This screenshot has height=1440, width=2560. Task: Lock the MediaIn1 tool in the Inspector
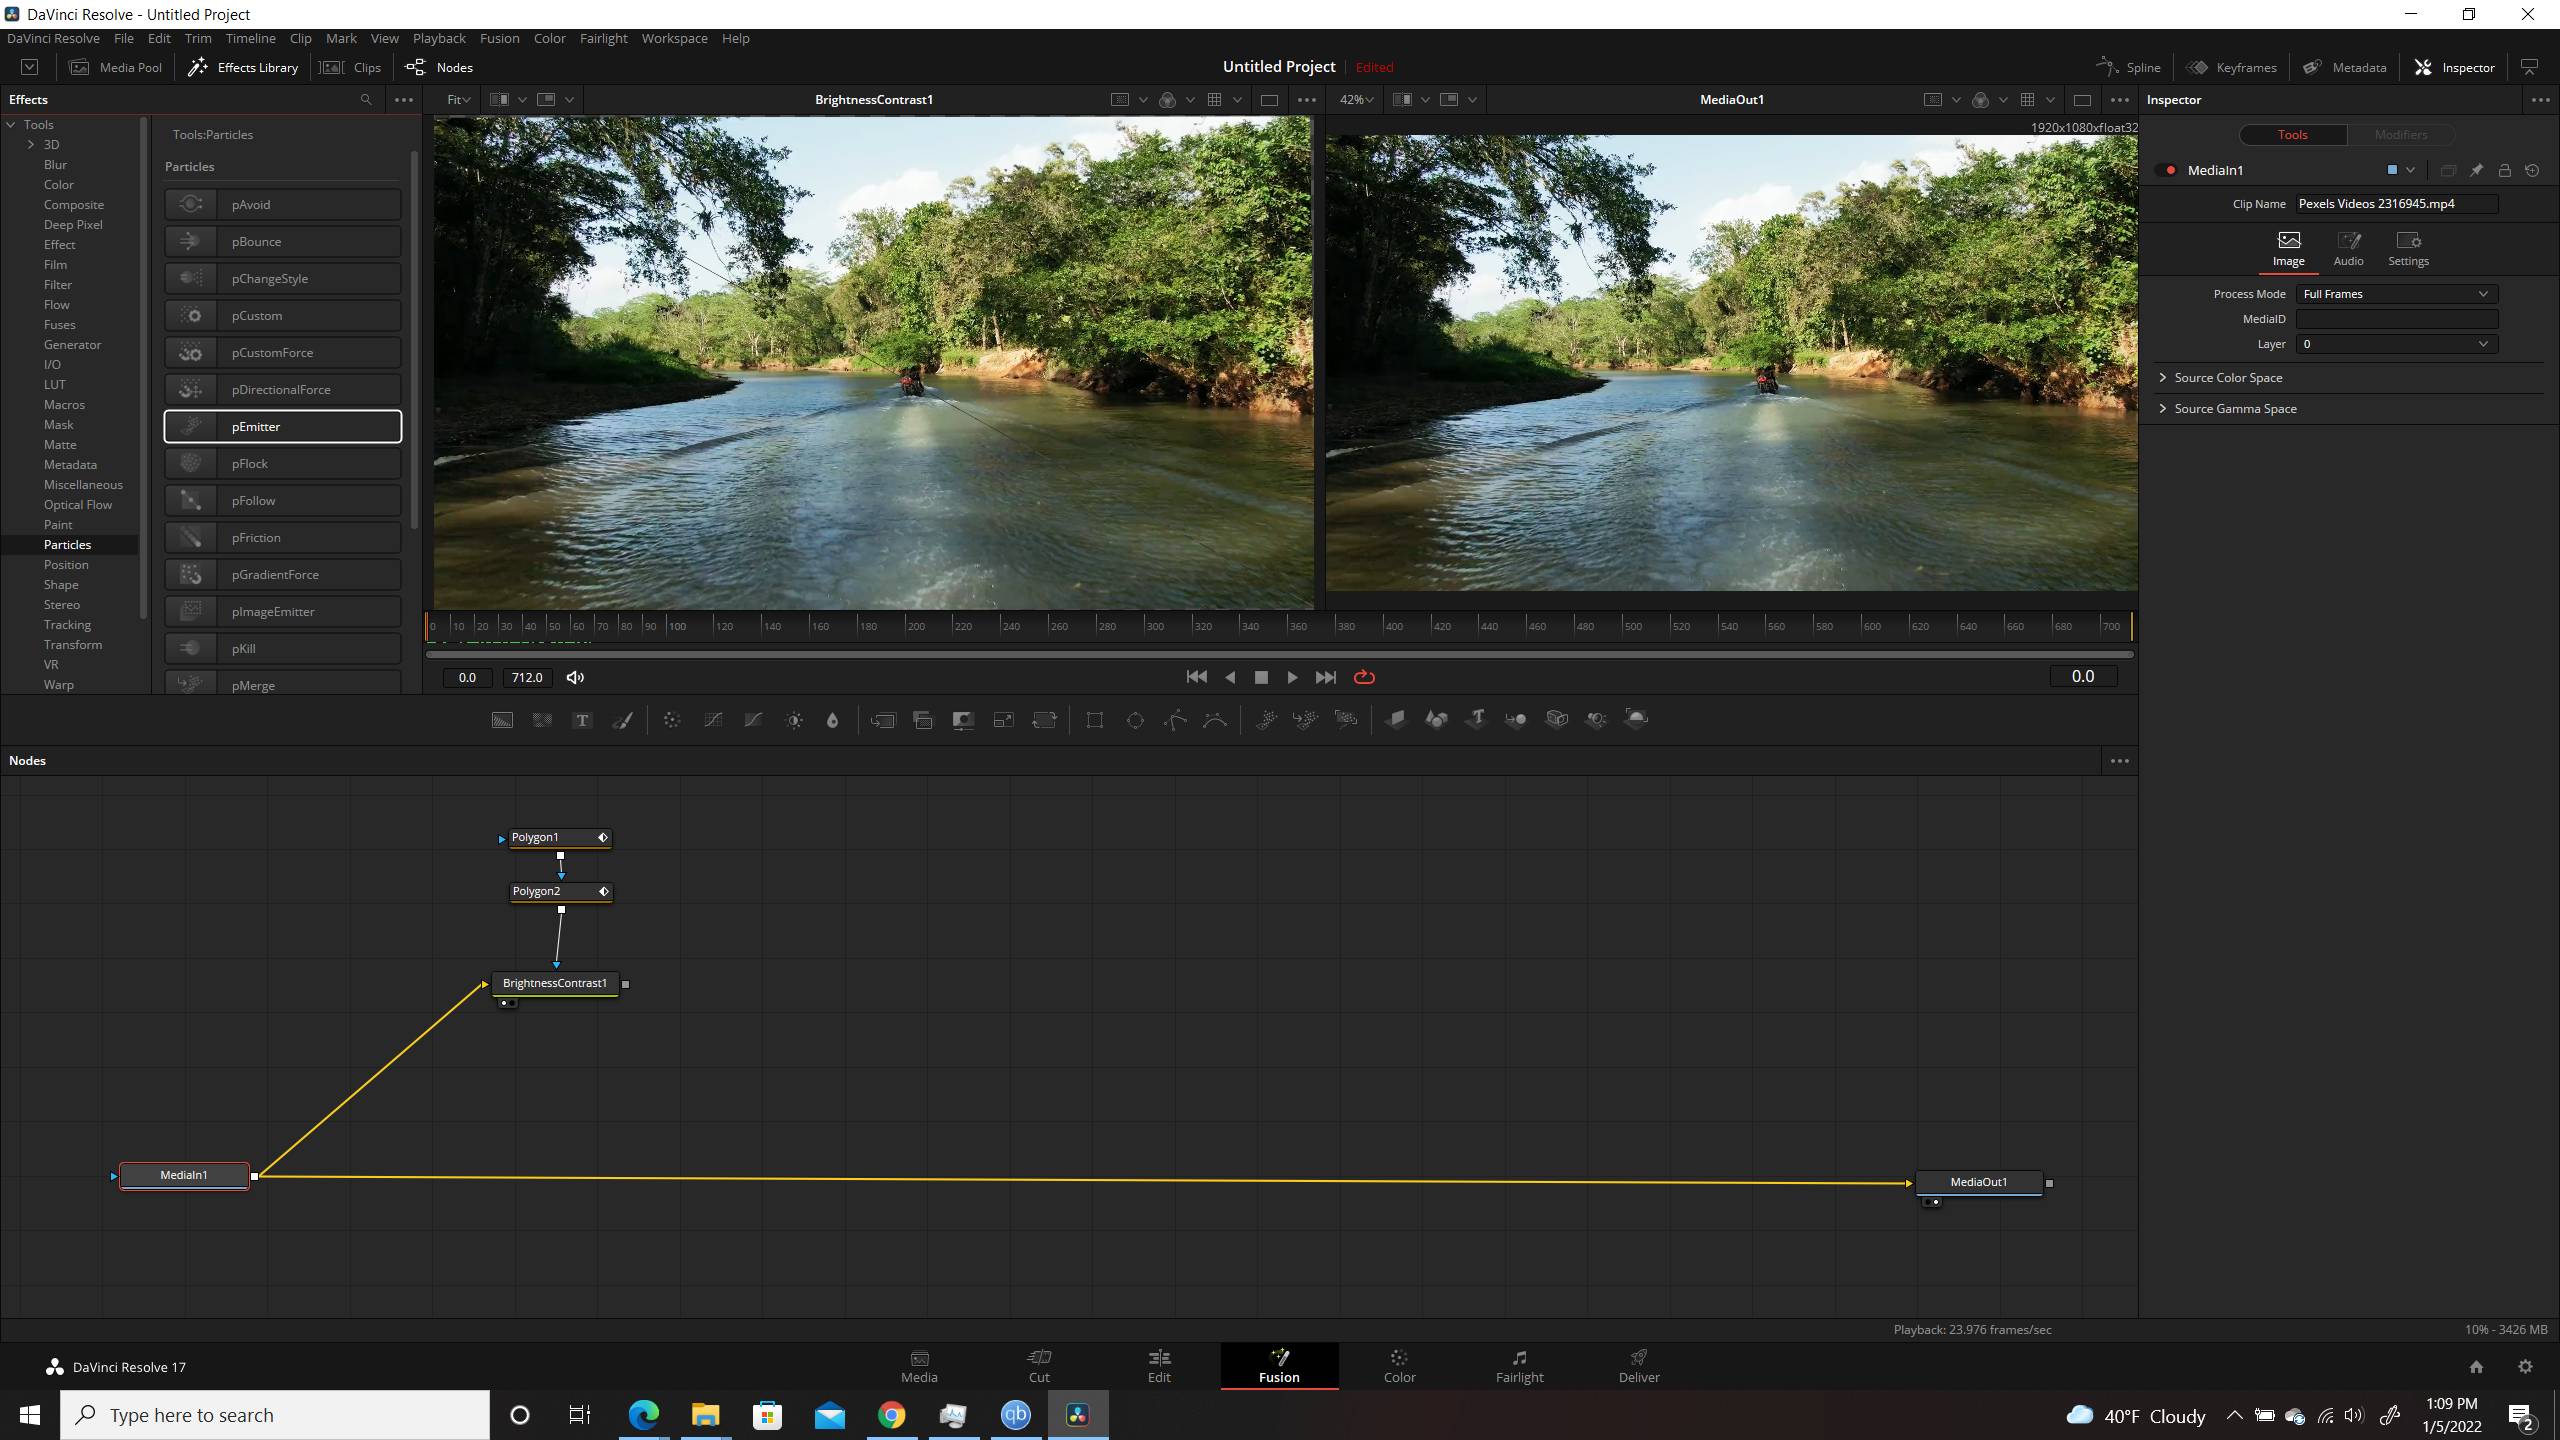coord(2504,171)
